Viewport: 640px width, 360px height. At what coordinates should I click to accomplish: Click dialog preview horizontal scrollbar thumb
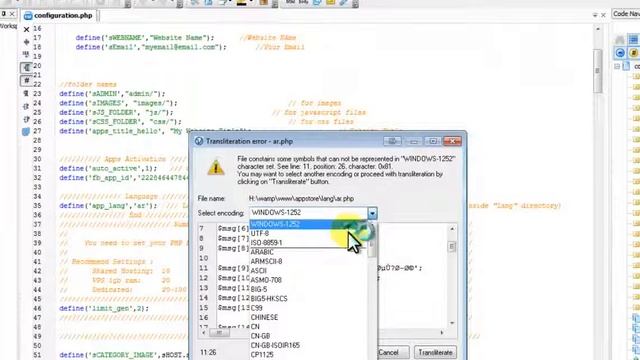(219, 333)
